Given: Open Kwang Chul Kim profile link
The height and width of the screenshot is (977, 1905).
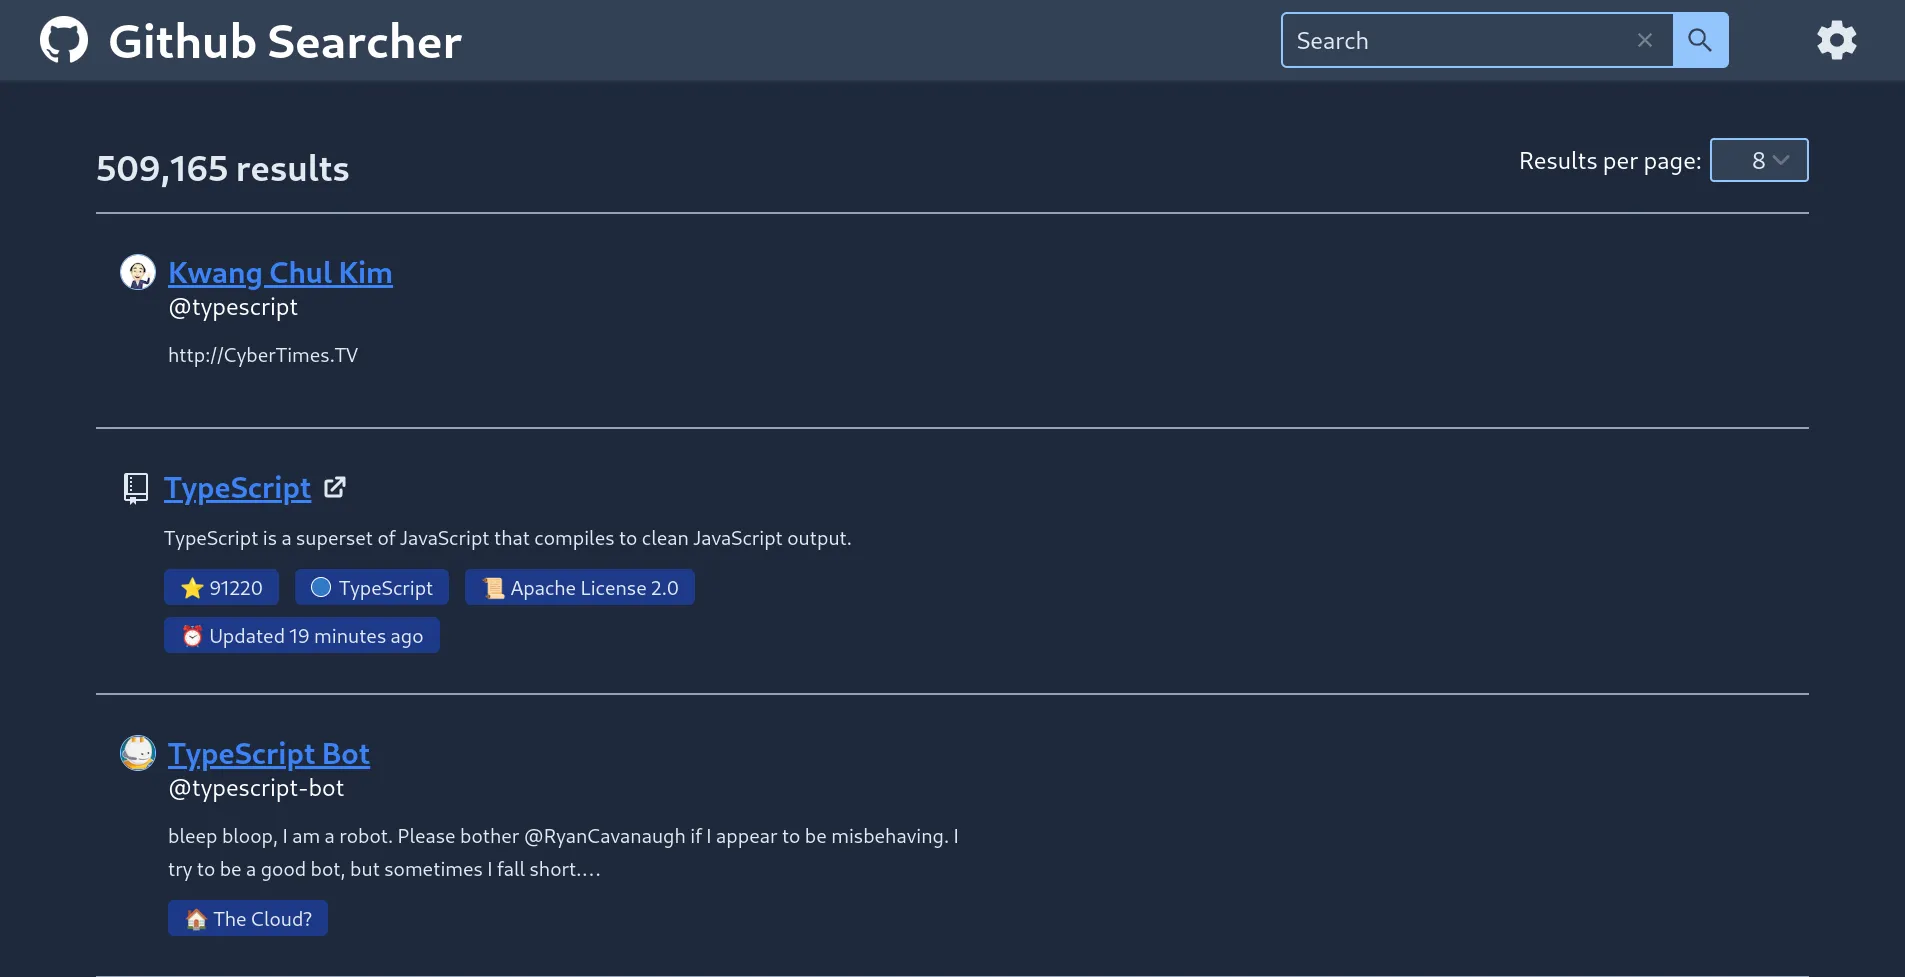Looking at the screenshot, I should click(280, 272).
